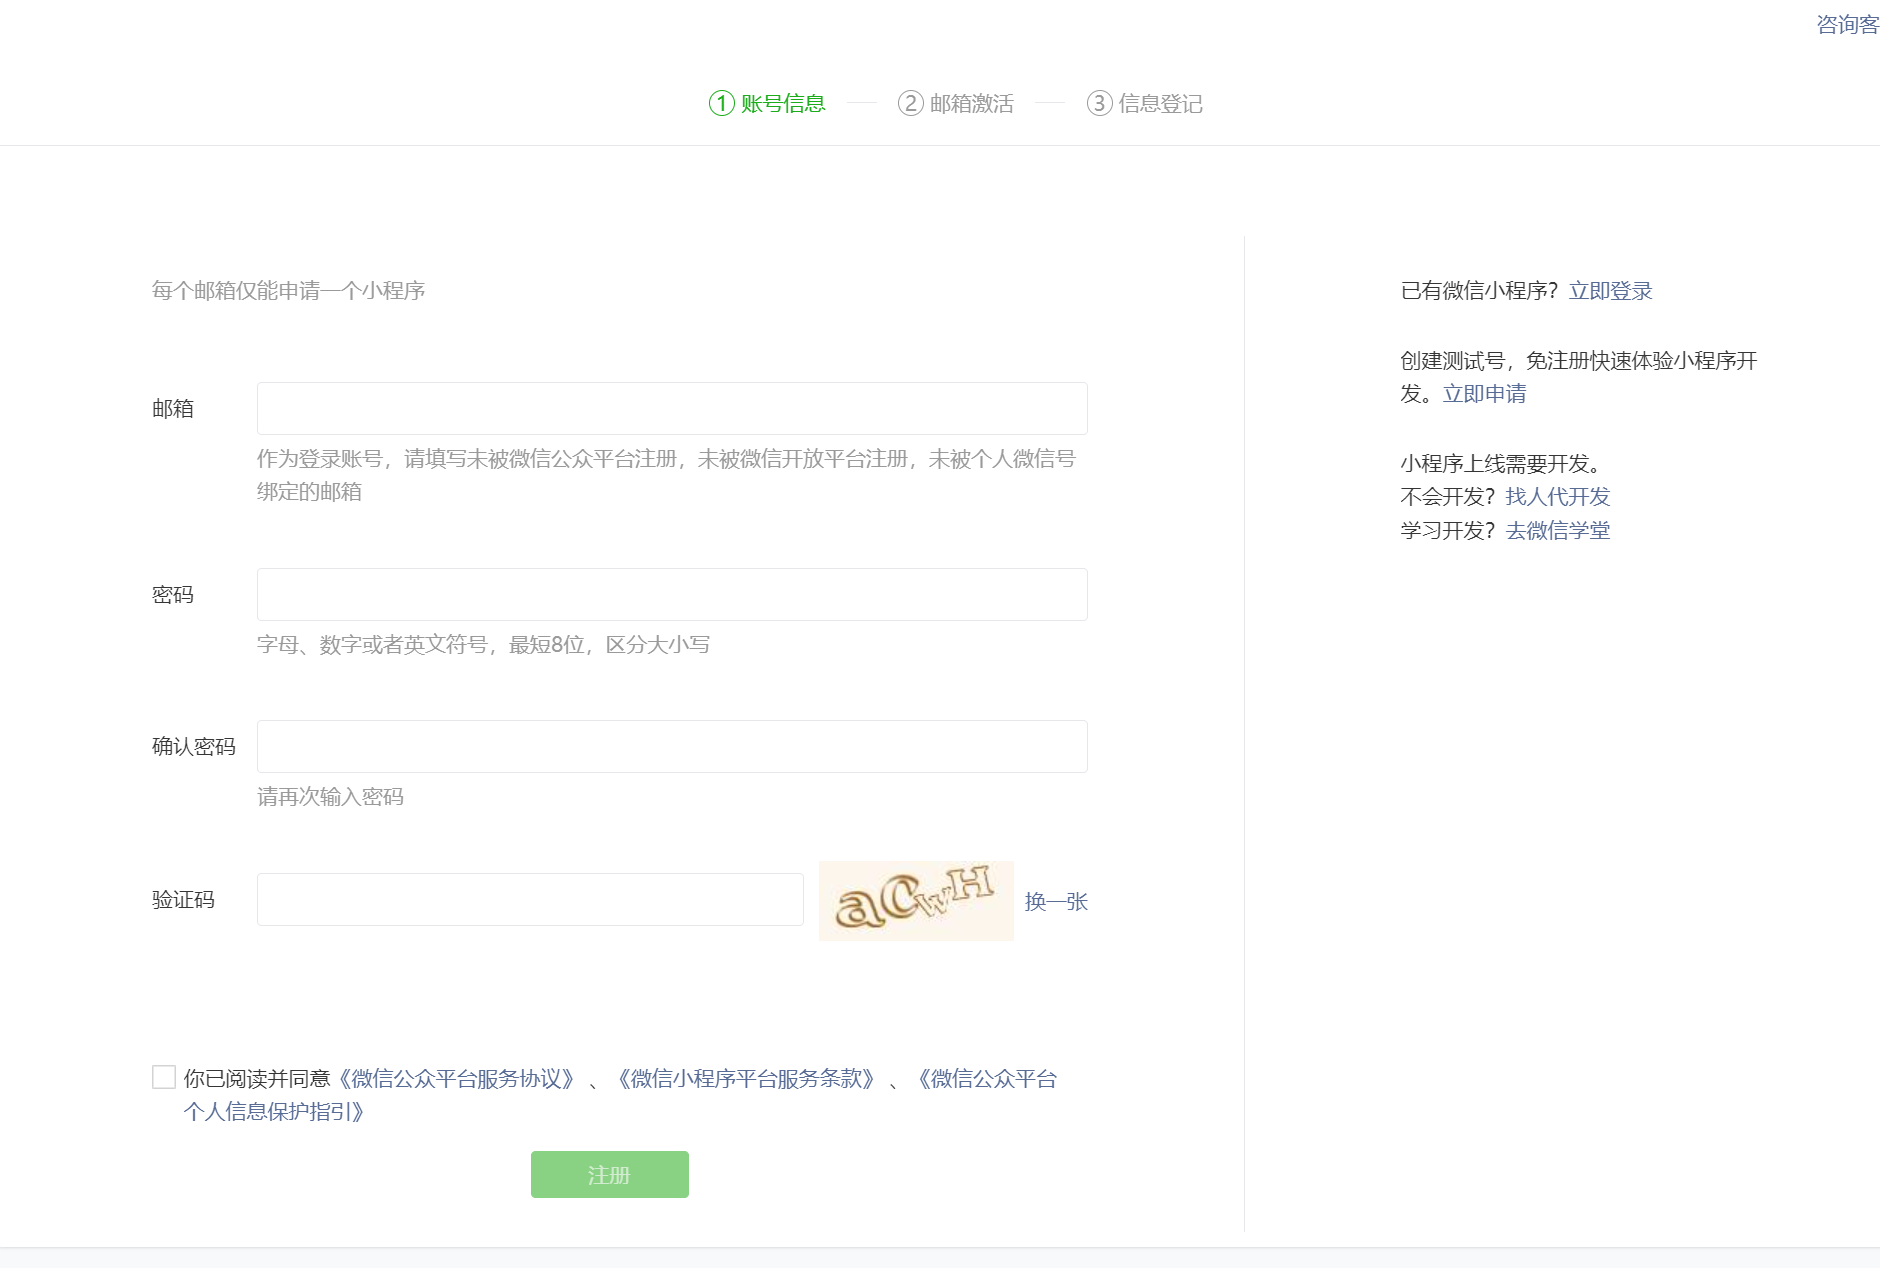Select the 确认密码 confirm password field
Viewport: 1880px width, 1268px height.
click(671, 746)
